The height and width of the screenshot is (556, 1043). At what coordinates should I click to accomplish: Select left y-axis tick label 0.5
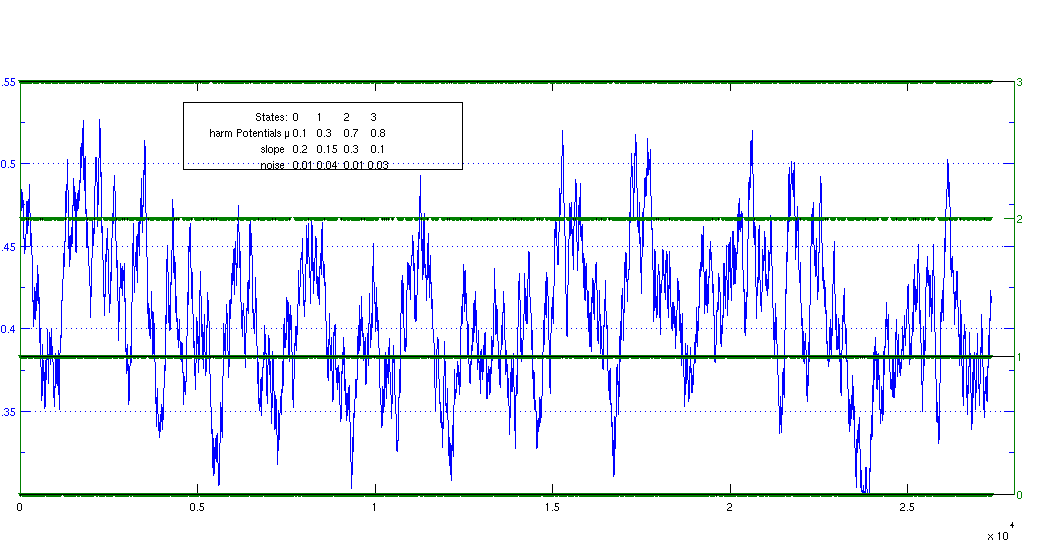[x=9, y=164]
